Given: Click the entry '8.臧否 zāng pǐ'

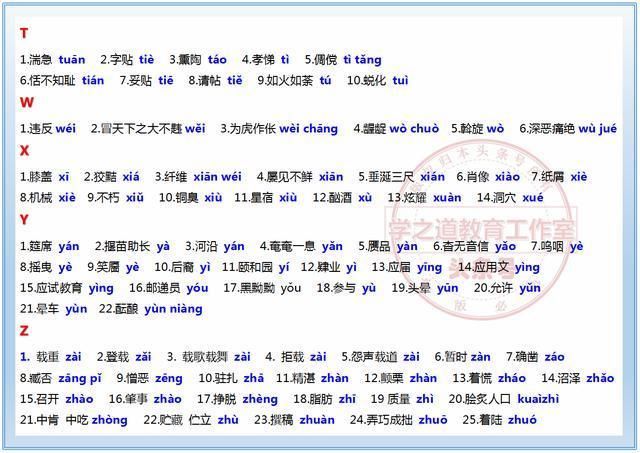Looking at the screenshot, I should click(x=60, y=378).
